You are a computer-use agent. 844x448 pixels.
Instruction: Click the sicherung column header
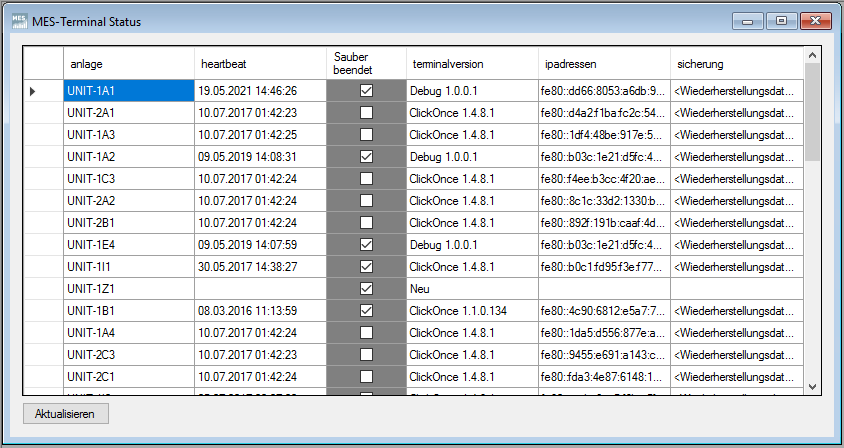coord(735,63)
